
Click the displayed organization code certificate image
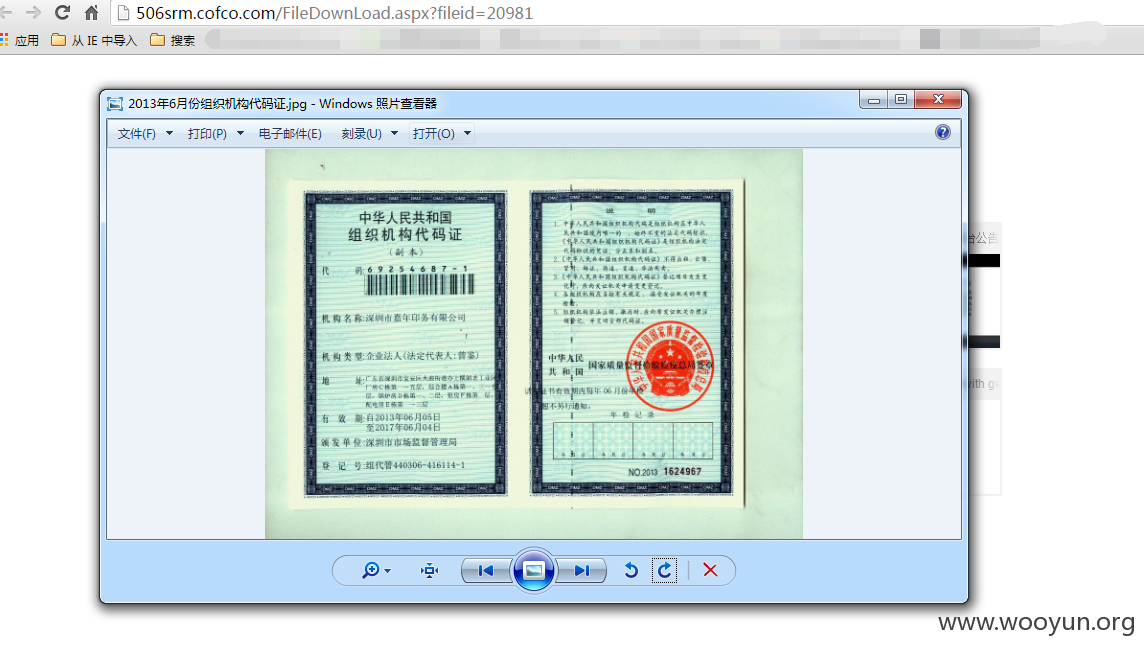533,344
